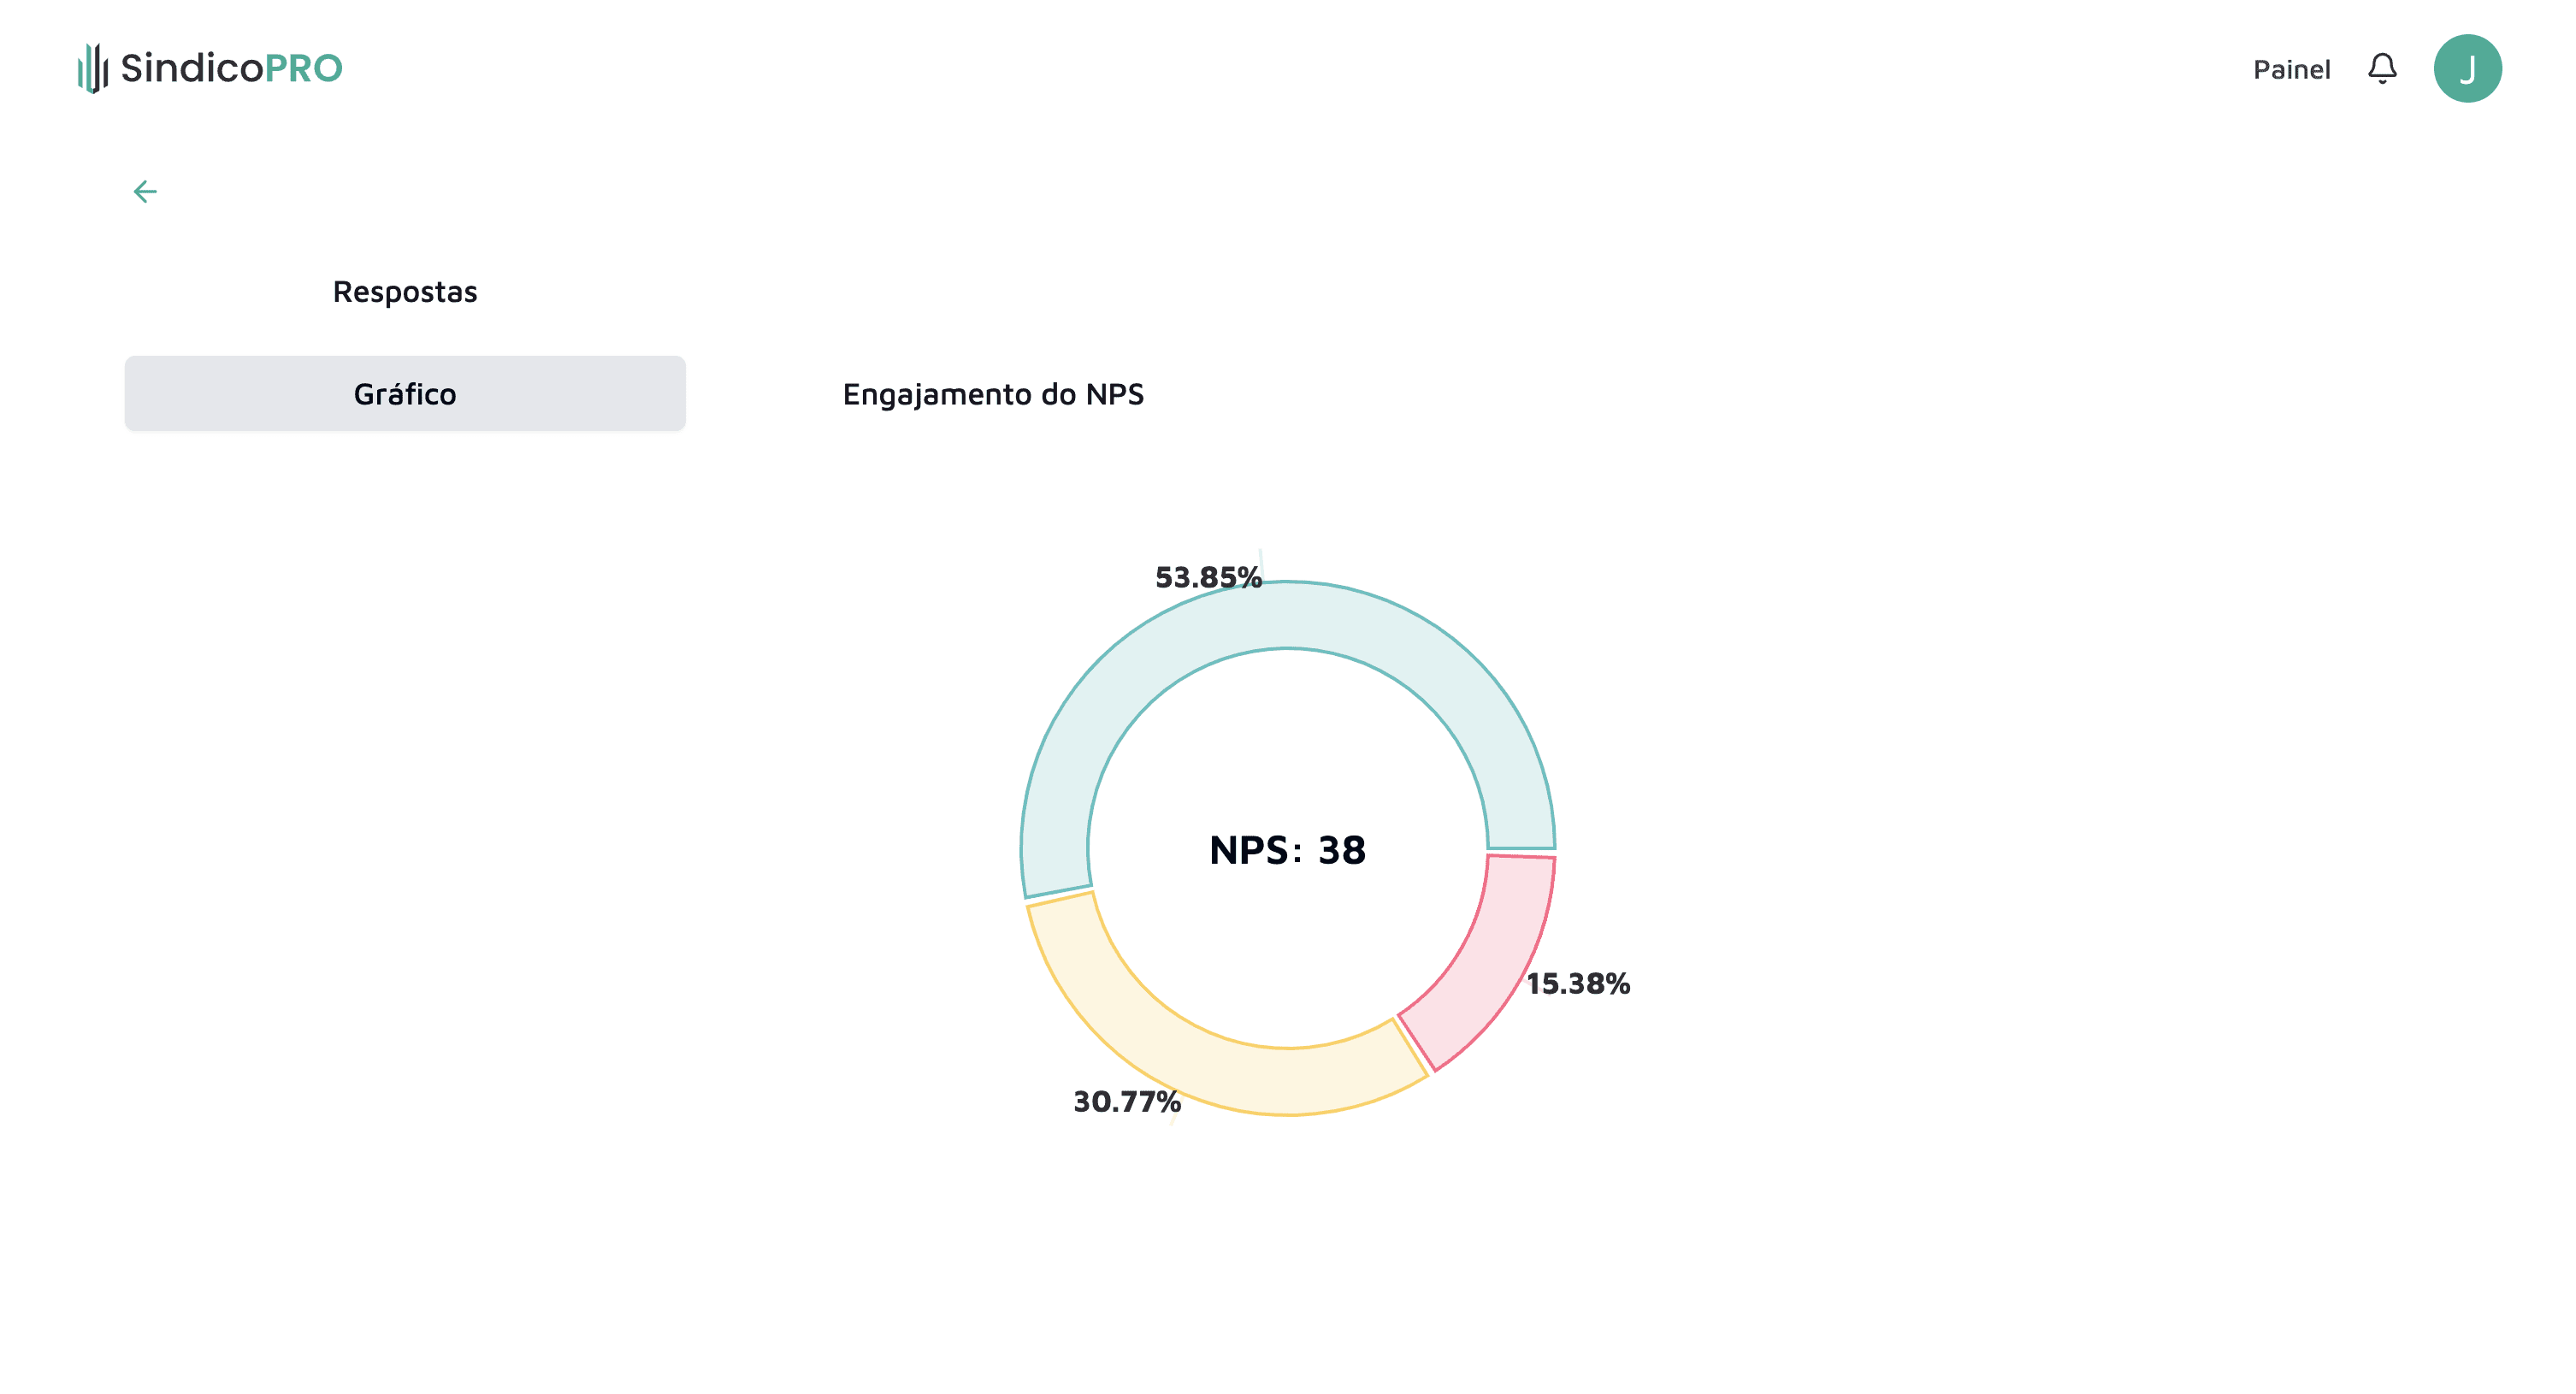Switch to the Engajamento do NPS tab
The width and height of the screenshot is (2576, 1394).
pyautogui.click(x=996, y=394)
